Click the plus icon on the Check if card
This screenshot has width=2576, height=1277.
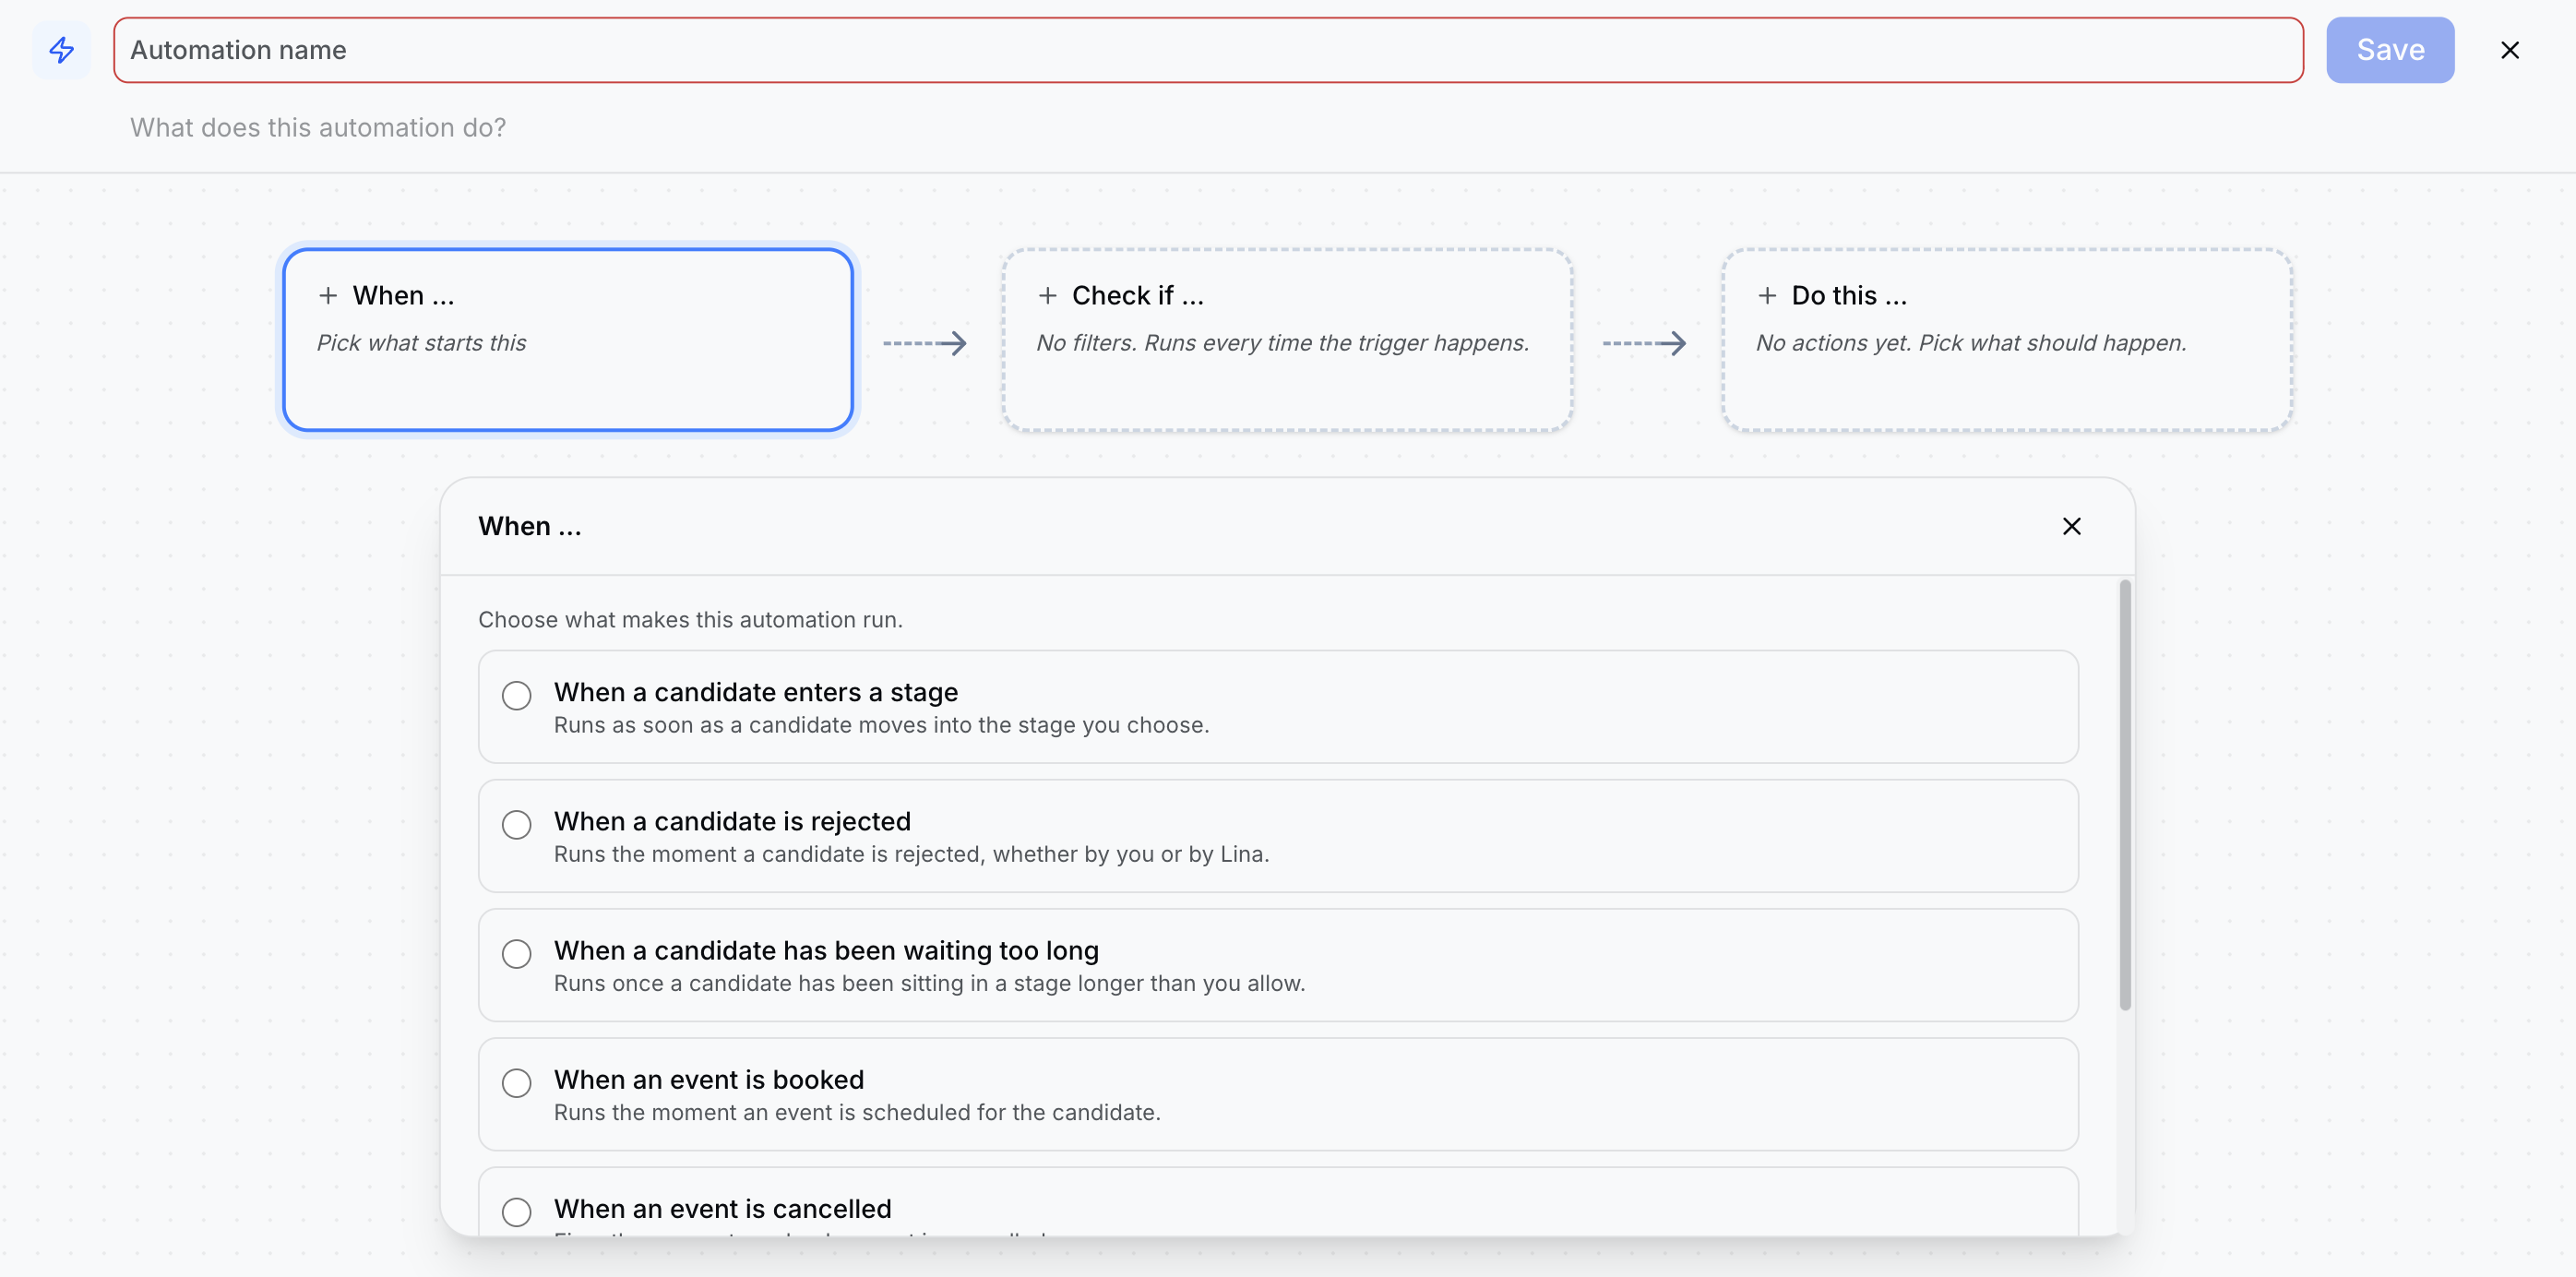[x=1047, y=295]
